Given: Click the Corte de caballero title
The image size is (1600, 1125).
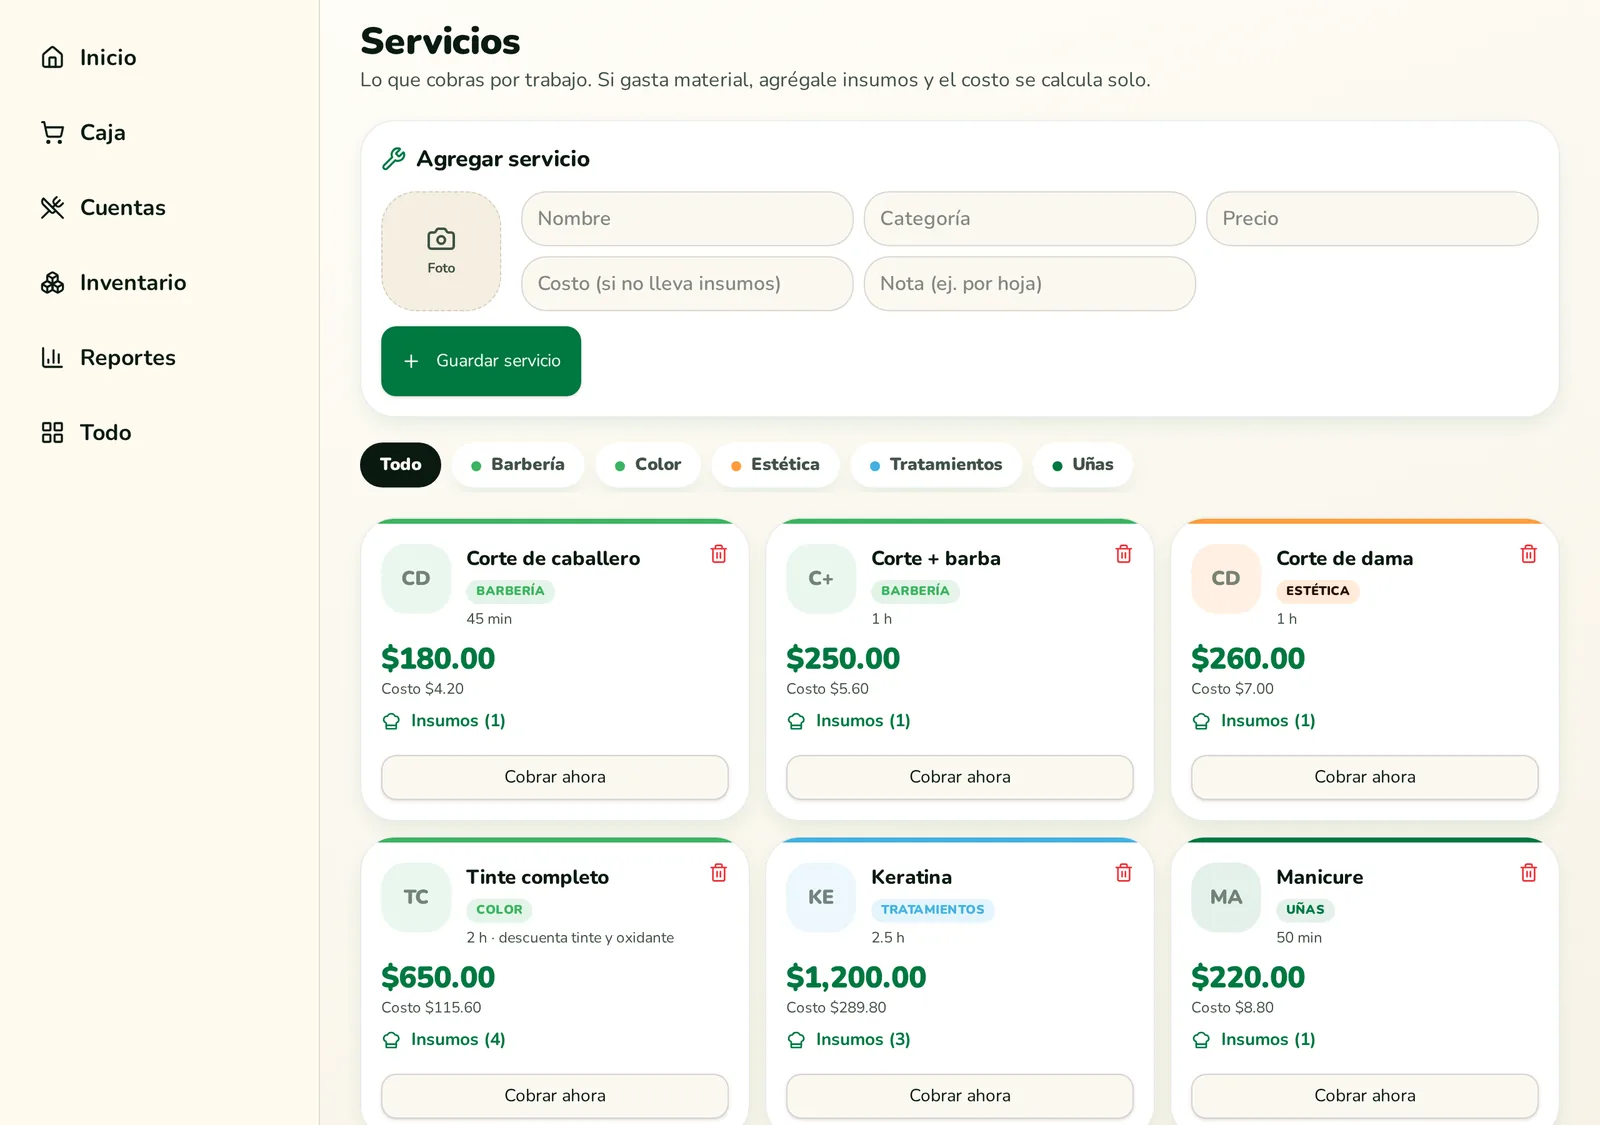Looking at the screenshot, I should point(553,558).
